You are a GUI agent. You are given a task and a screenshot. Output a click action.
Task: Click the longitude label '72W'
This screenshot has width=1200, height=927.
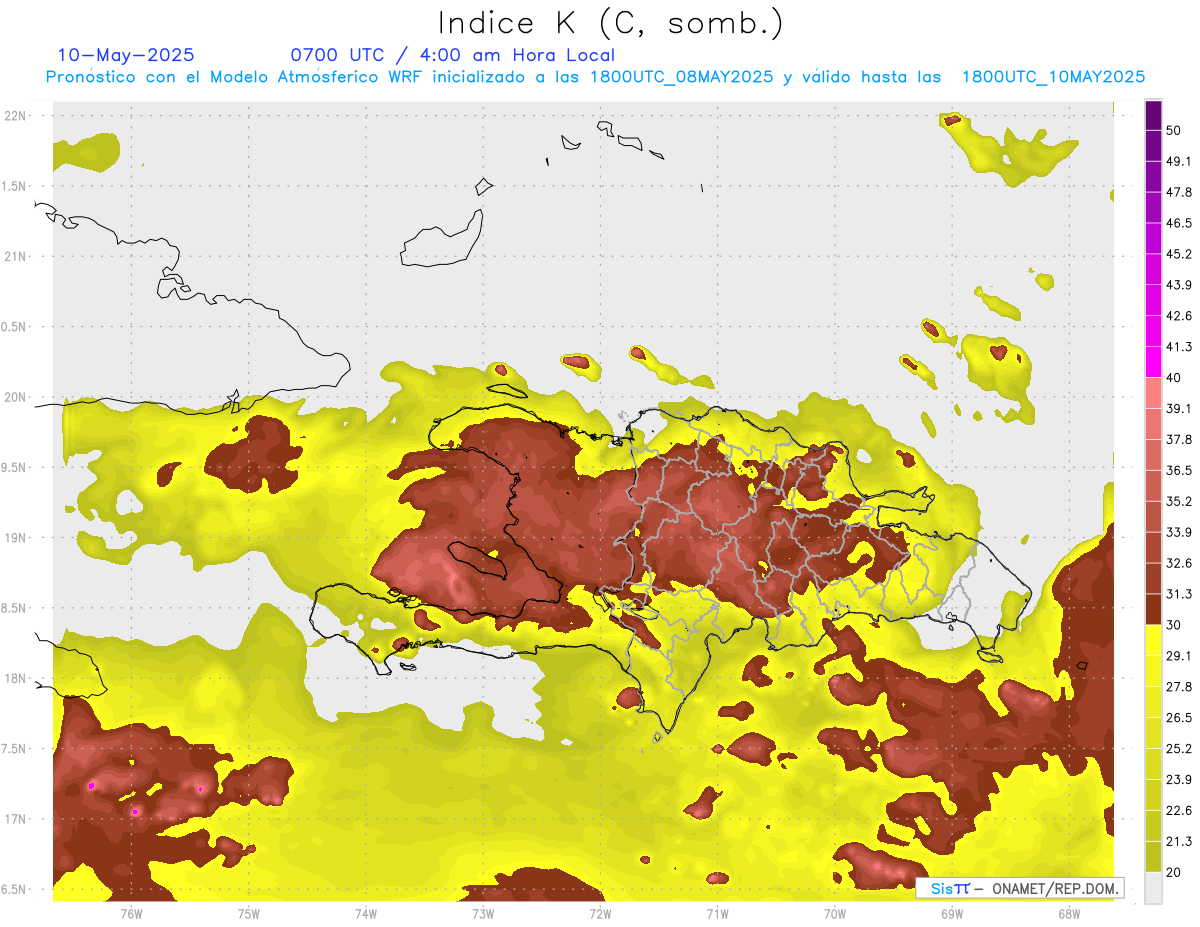click(600, 913)
